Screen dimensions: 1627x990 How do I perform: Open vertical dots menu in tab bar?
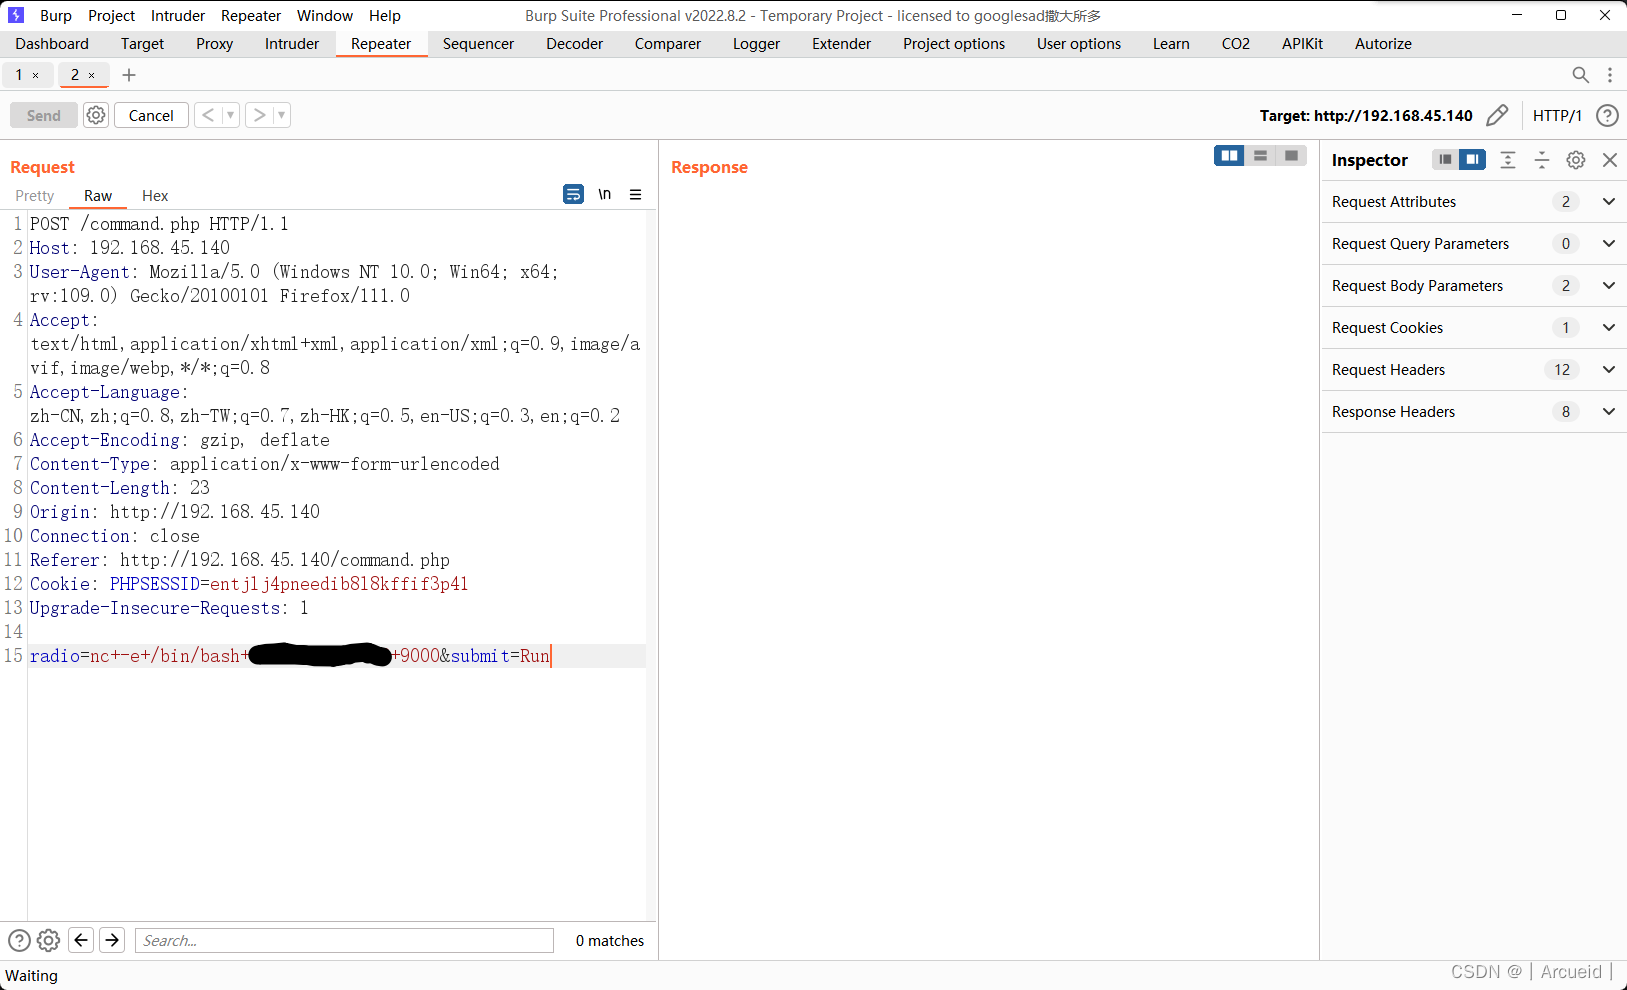tap(1610, 75)
